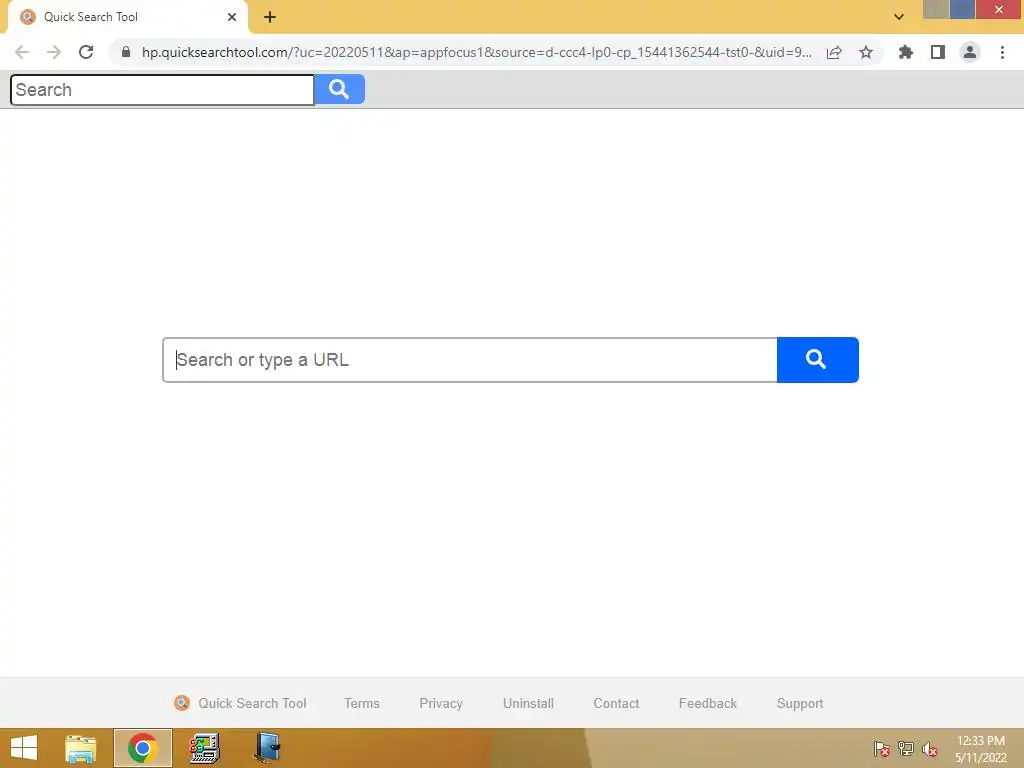Close the Chrome window with the red X
Viewport: 1024px width, 768px height.
[999, 9]
